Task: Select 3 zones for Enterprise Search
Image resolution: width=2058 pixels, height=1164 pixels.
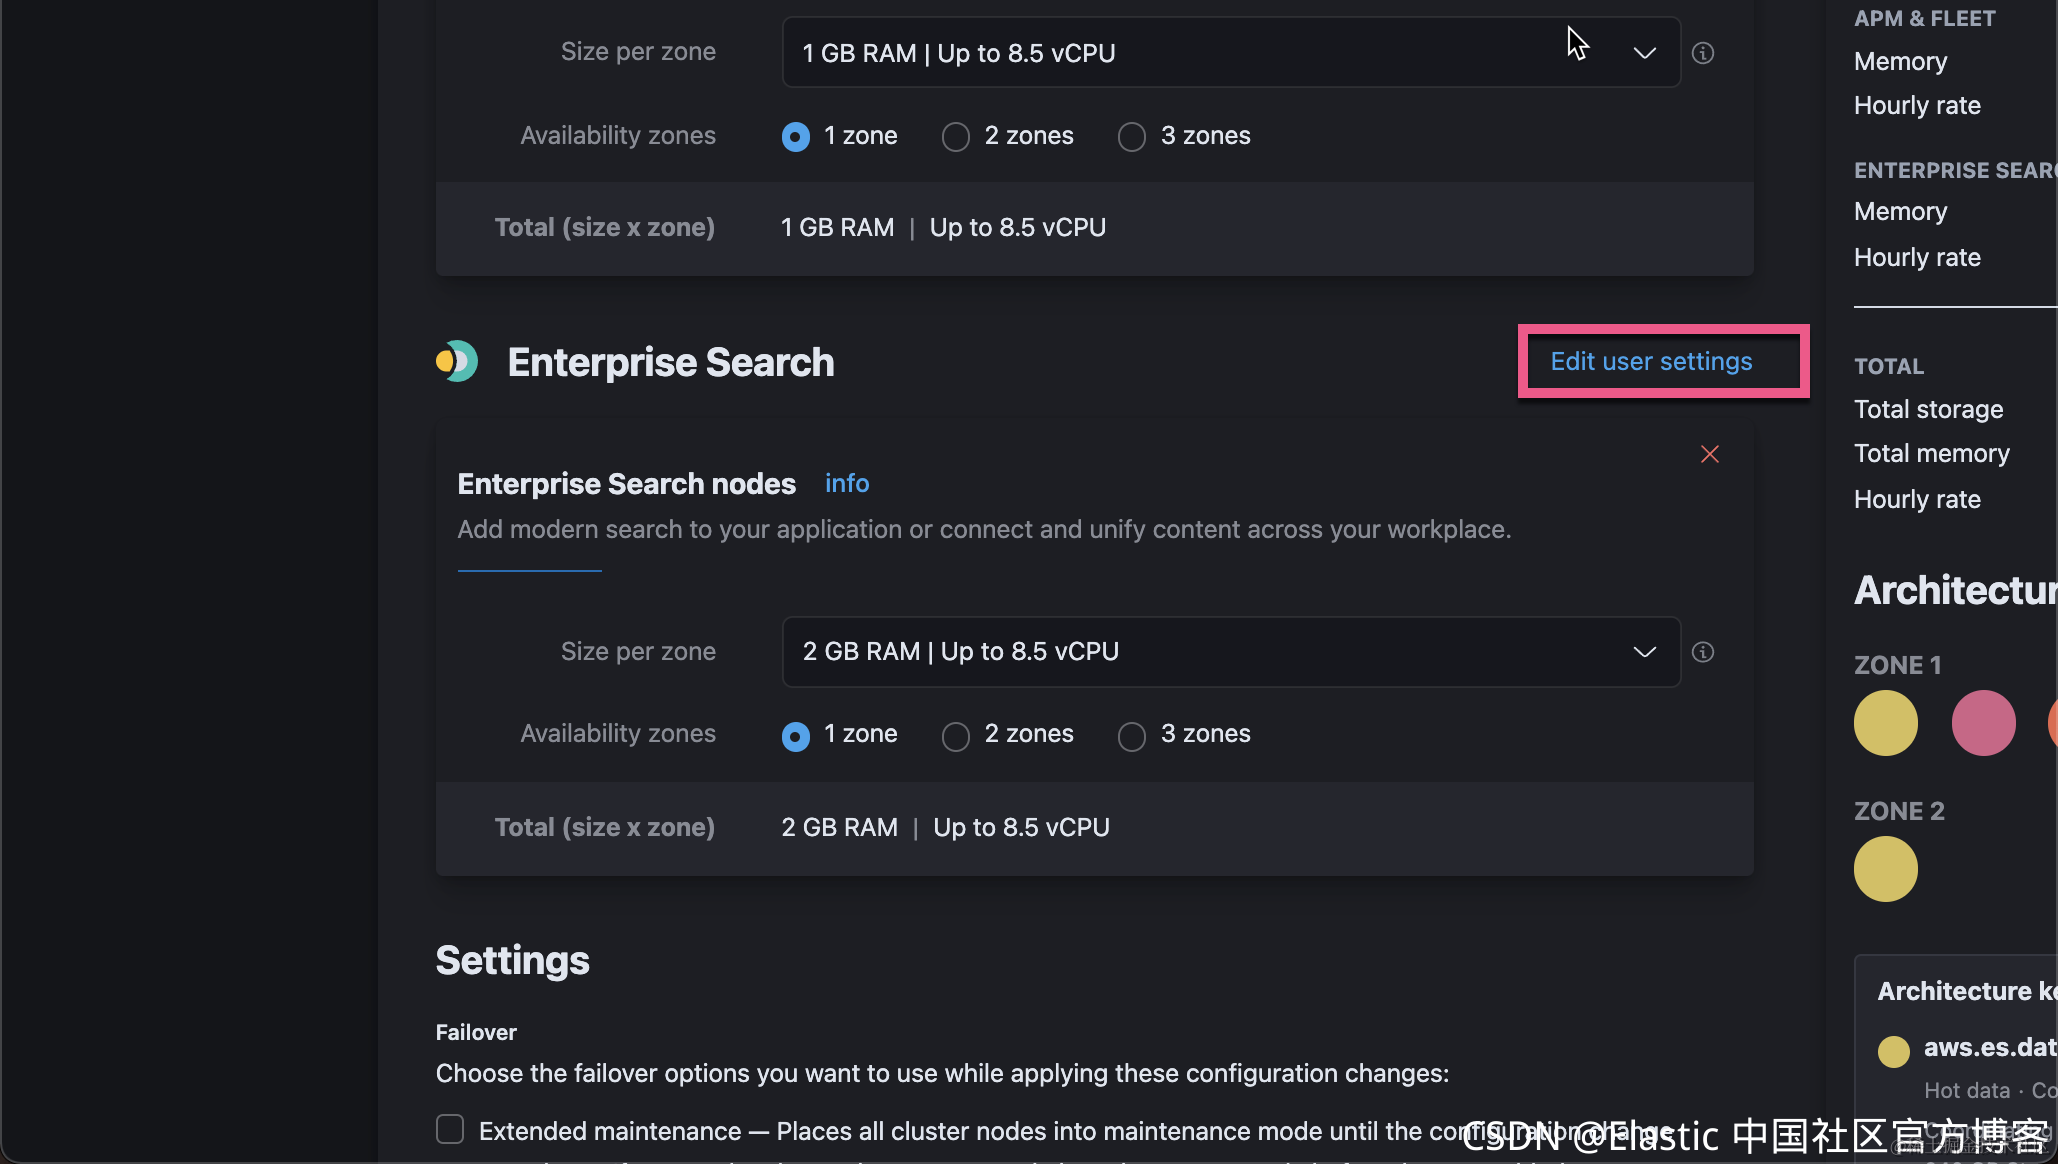Action: (x=1132, y=736)
